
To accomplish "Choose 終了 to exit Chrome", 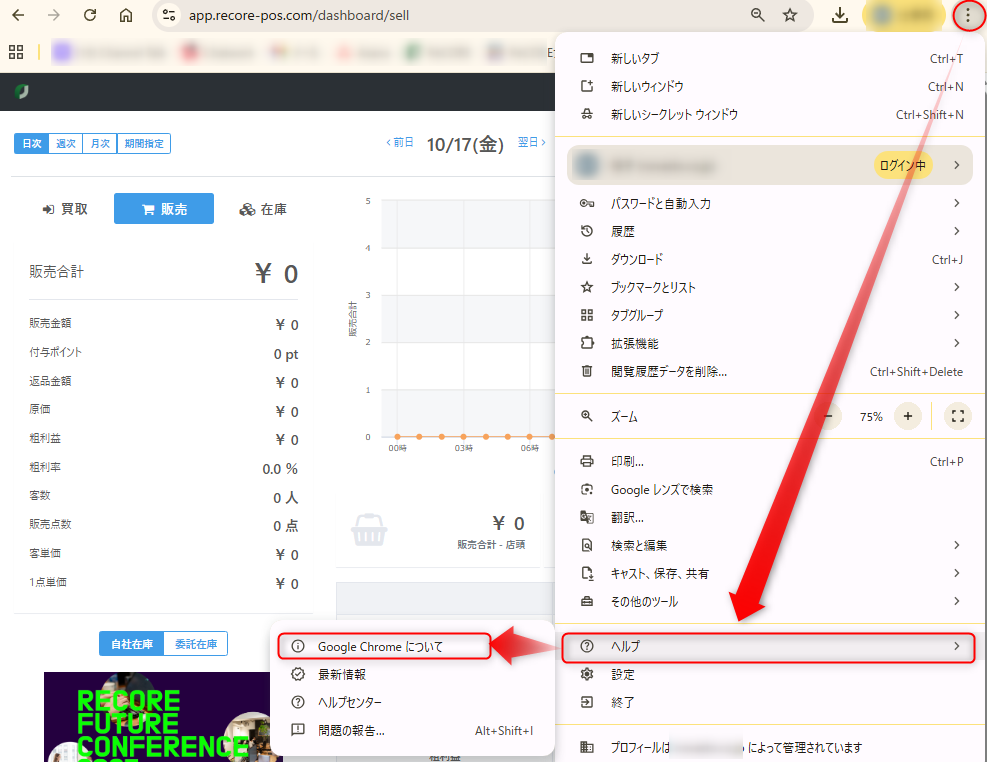I will [x=771, y=702].
